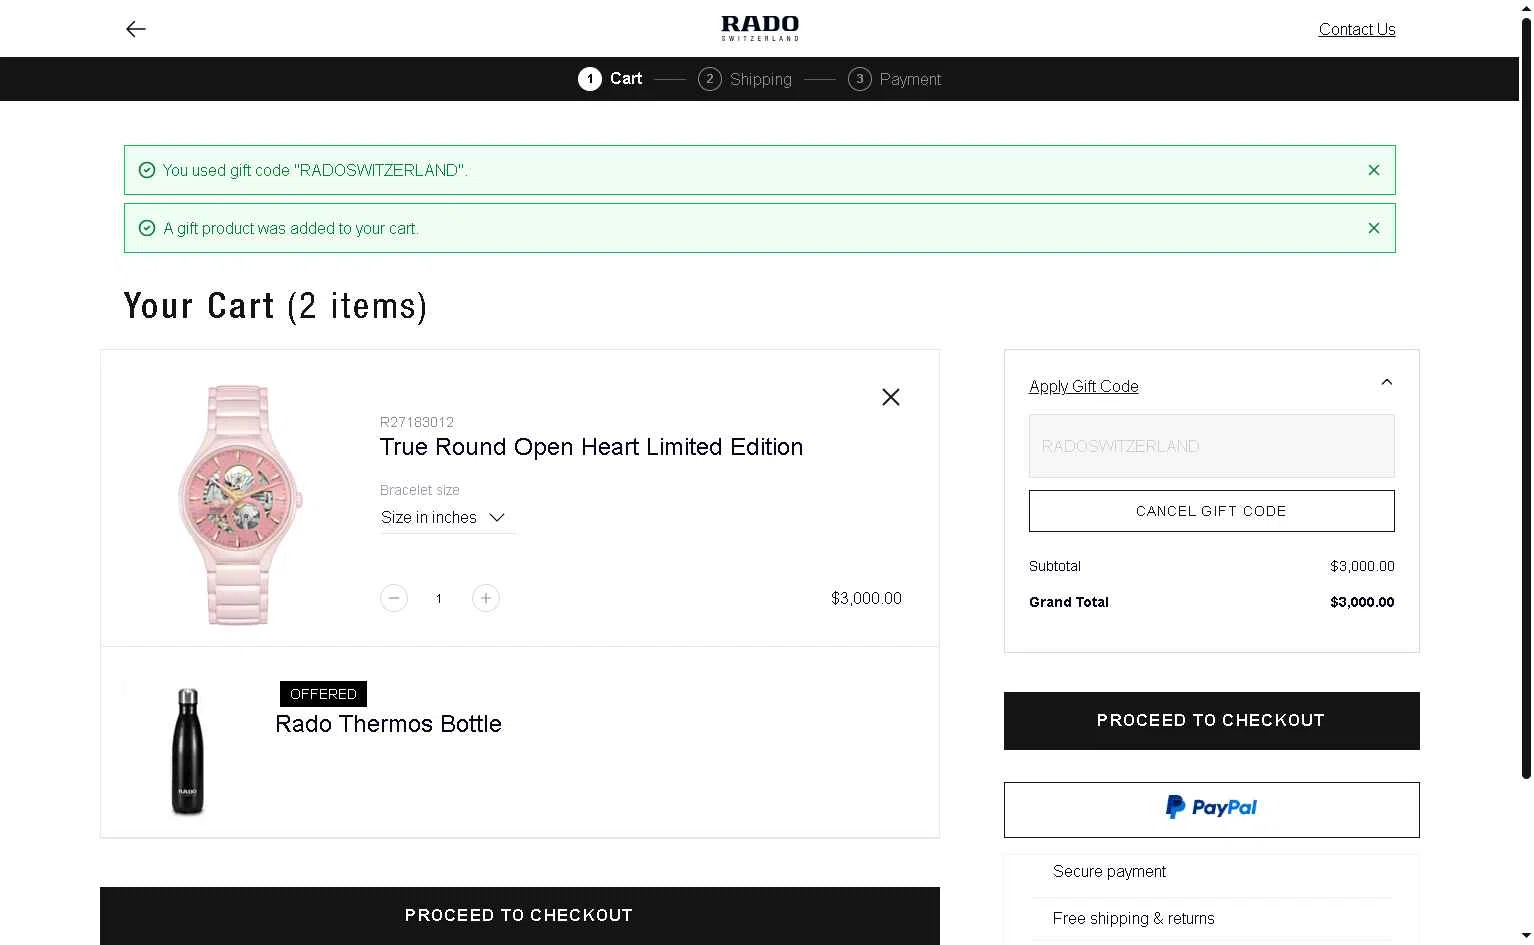This screenshot has width=1534, height=945.
Task: Increase watch quantity with plus button
Action: click(x=486, y=598)
